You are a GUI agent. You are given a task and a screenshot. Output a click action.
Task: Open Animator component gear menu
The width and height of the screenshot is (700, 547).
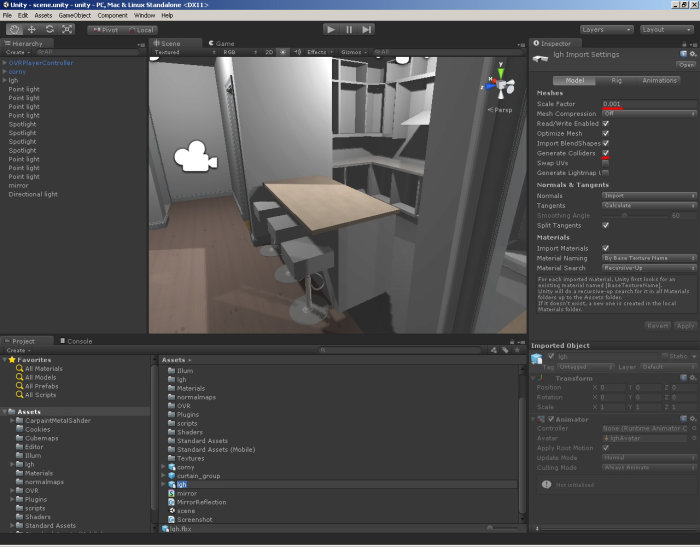click(693, 419)
